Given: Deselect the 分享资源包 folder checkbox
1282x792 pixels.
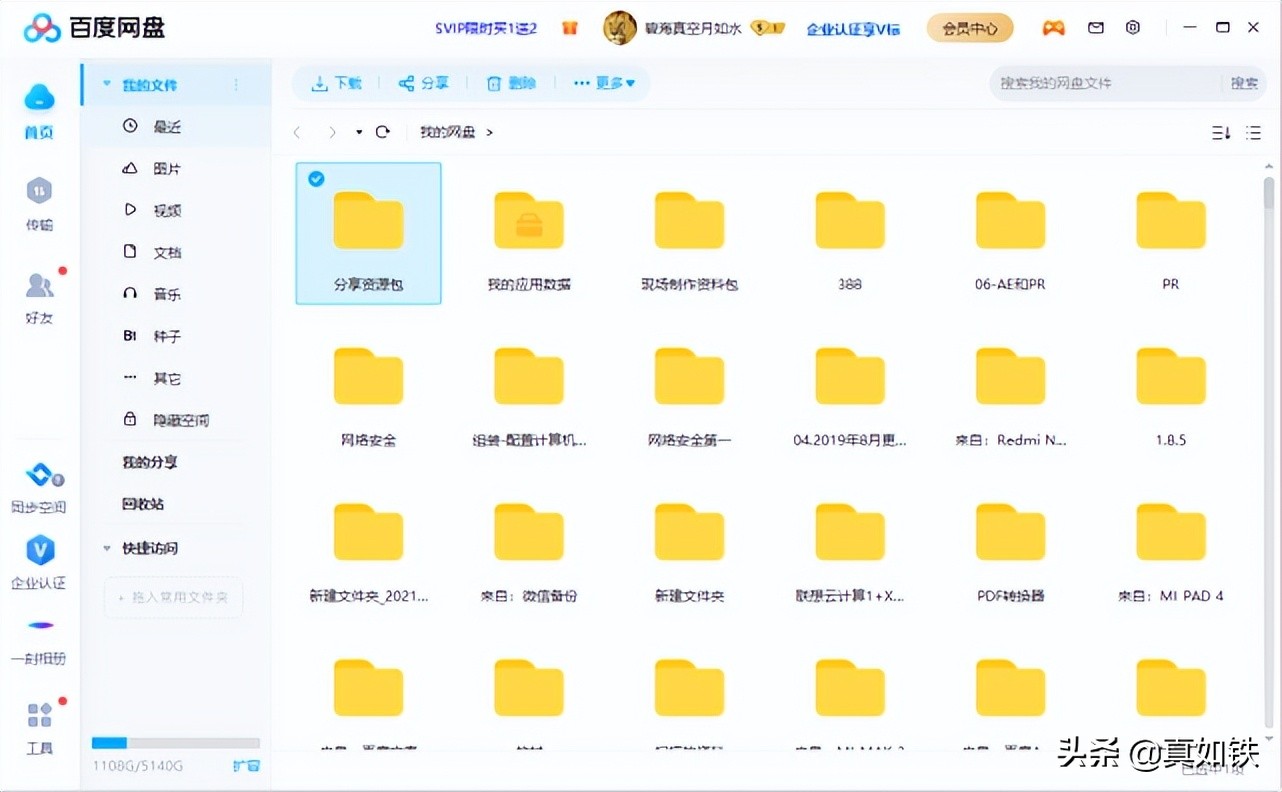Looking at the screenshot, I should (x=316, y=179).
